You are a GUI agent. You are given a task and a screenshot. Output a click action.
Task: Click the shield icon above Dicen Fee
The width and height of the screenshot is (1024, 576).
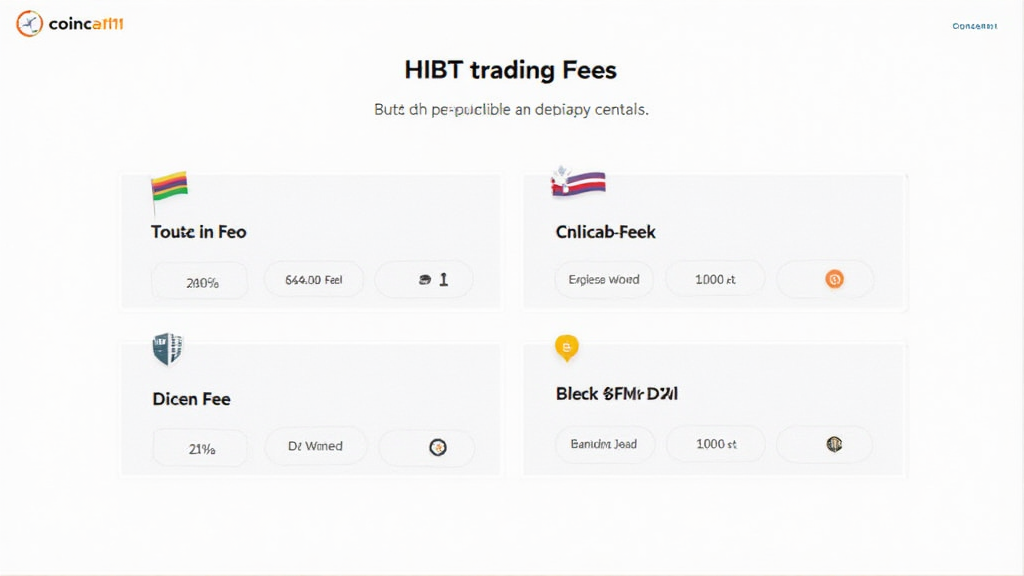click(x=167, y=348)
